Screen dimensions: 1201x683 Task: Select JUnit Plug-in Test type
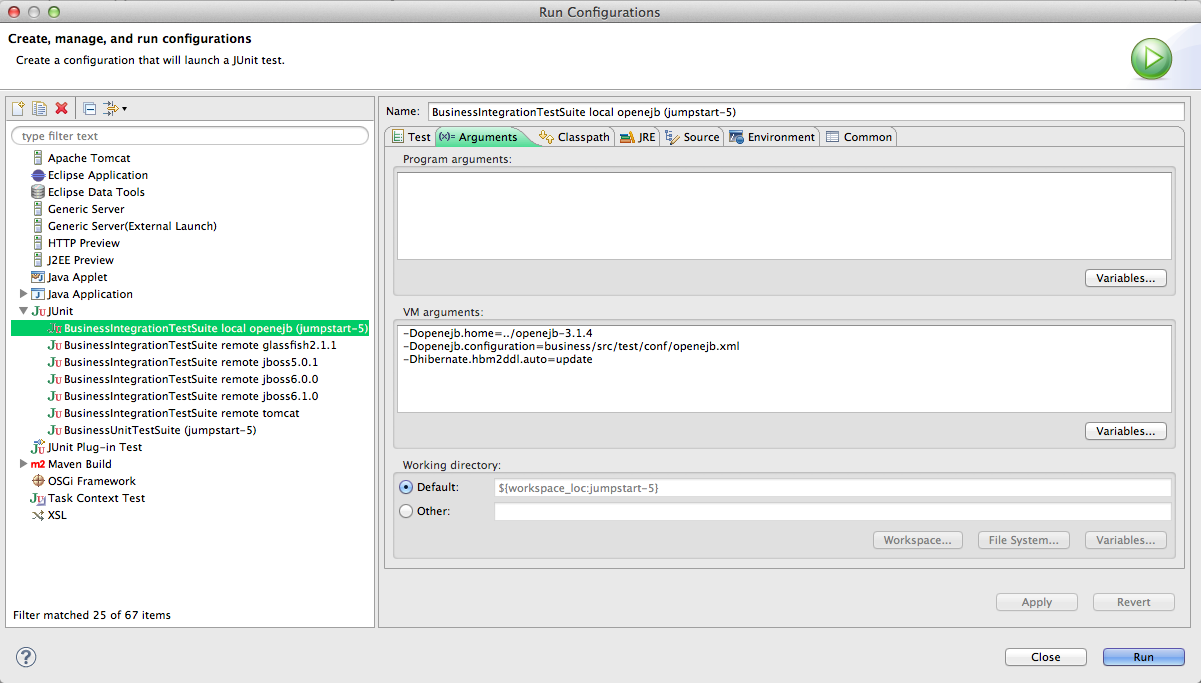pyautogui.click(x=95, y=447)
